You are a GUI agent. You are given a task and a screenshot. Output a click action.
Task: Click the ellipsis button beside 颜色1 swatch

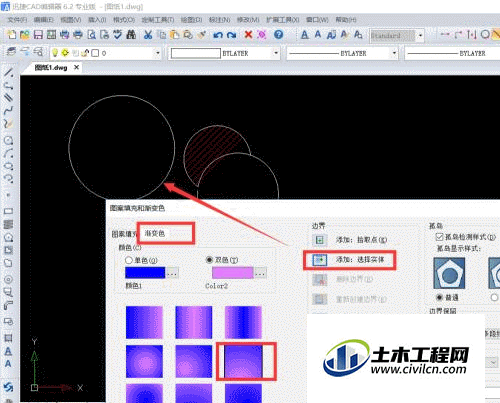coord(172,273)
